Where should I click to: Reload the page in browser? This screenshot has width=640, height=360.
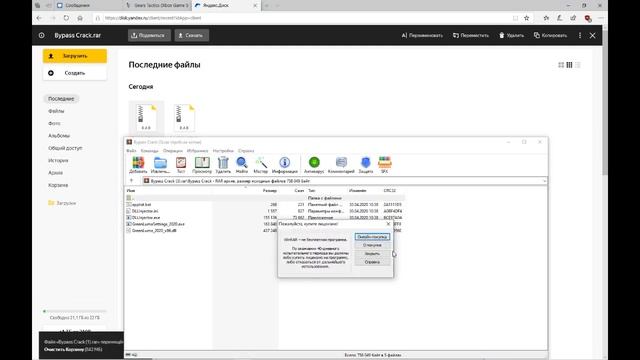click(x=66, y=18)
